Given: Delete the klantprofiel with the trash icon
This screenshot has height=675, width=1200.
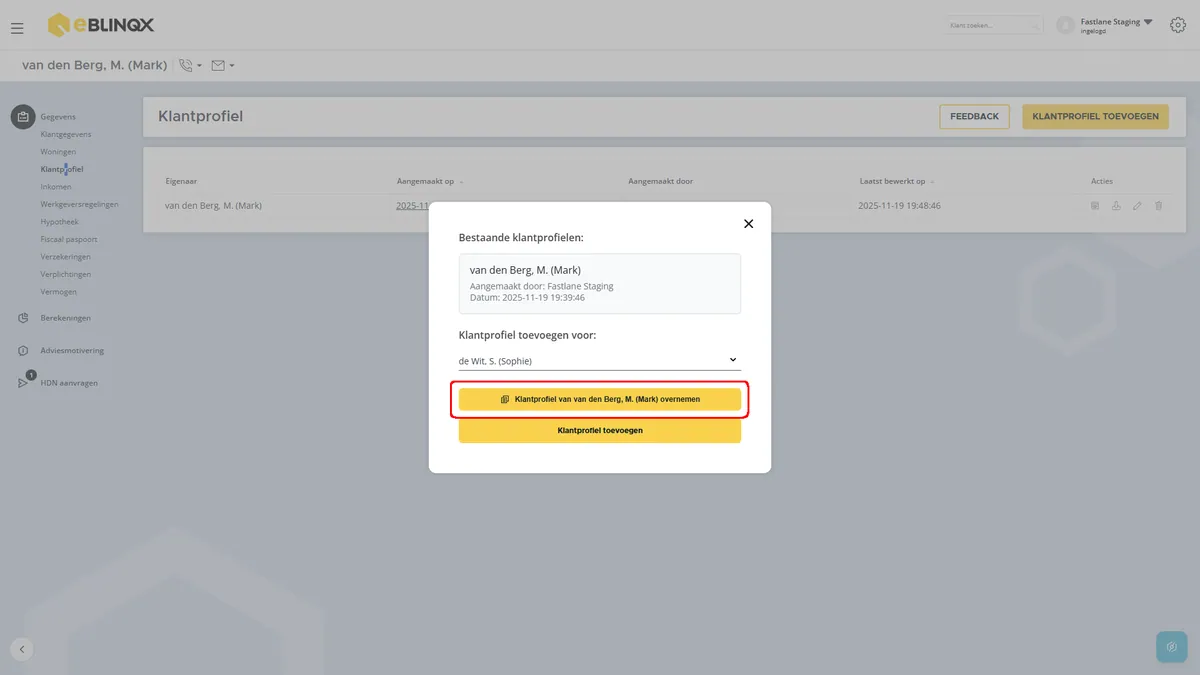Looking at the screenshot, I should (x=1158, y=206).
